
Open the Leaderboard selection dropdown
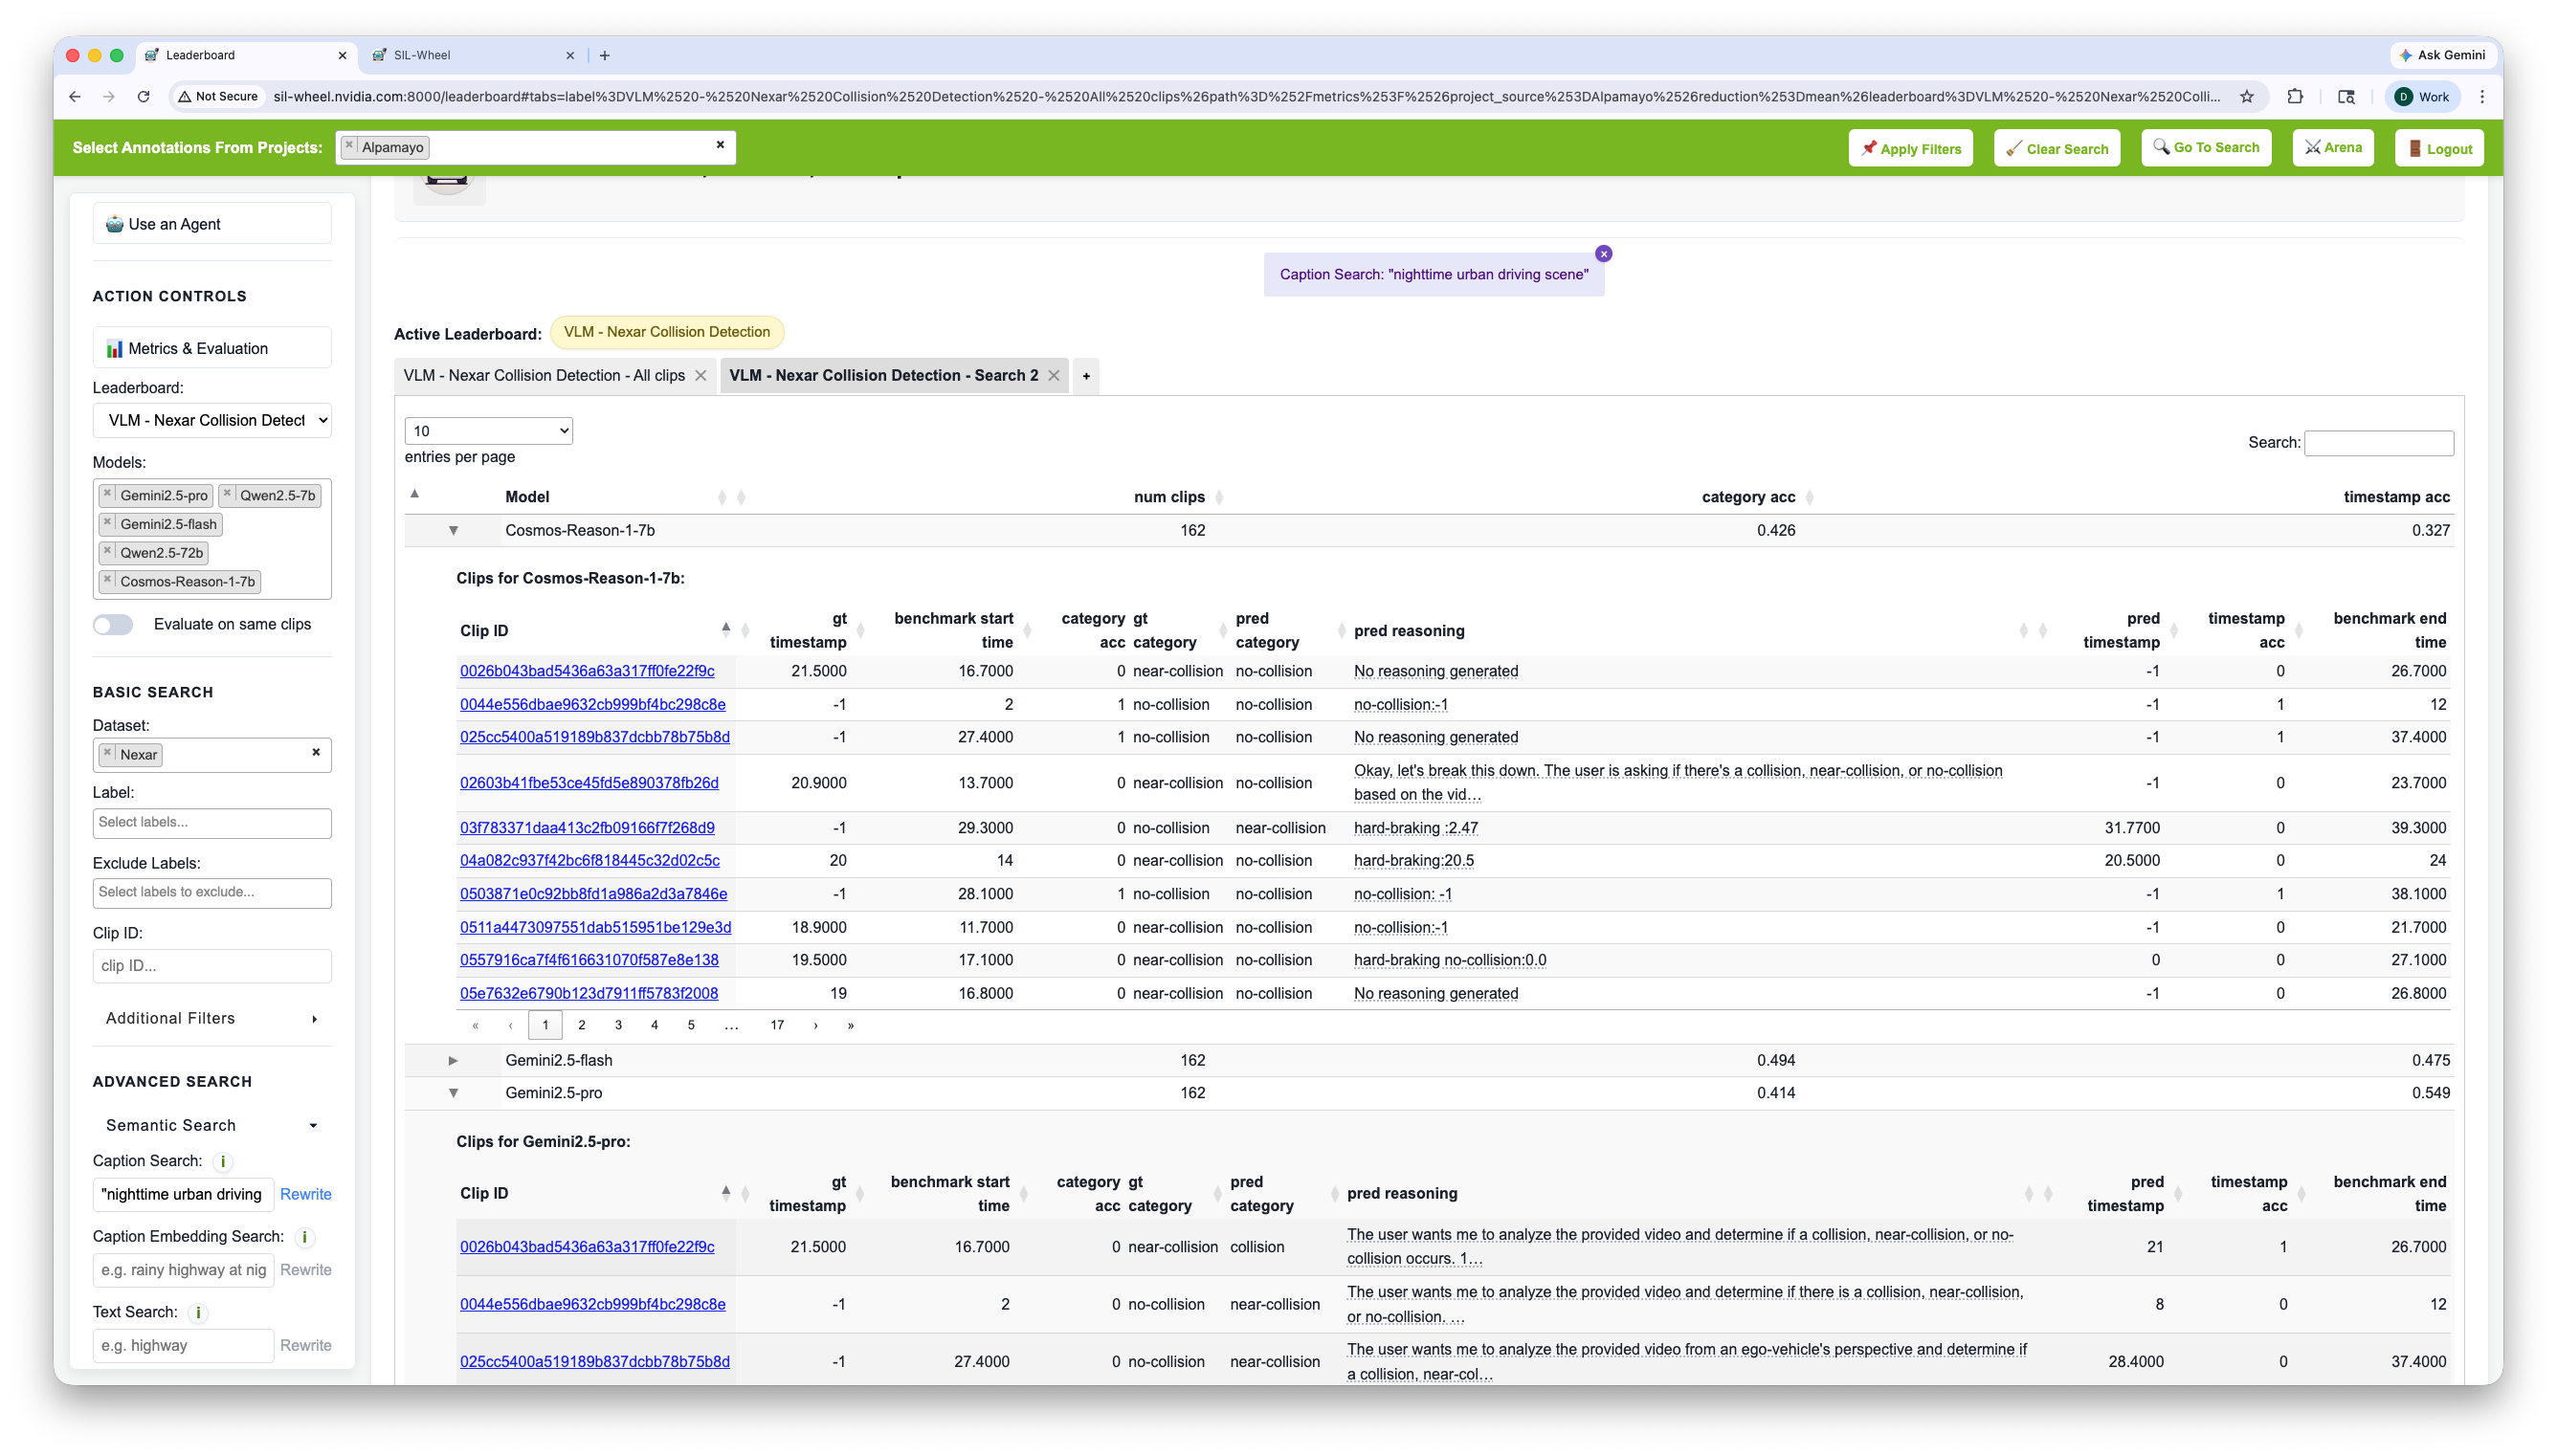212,421
